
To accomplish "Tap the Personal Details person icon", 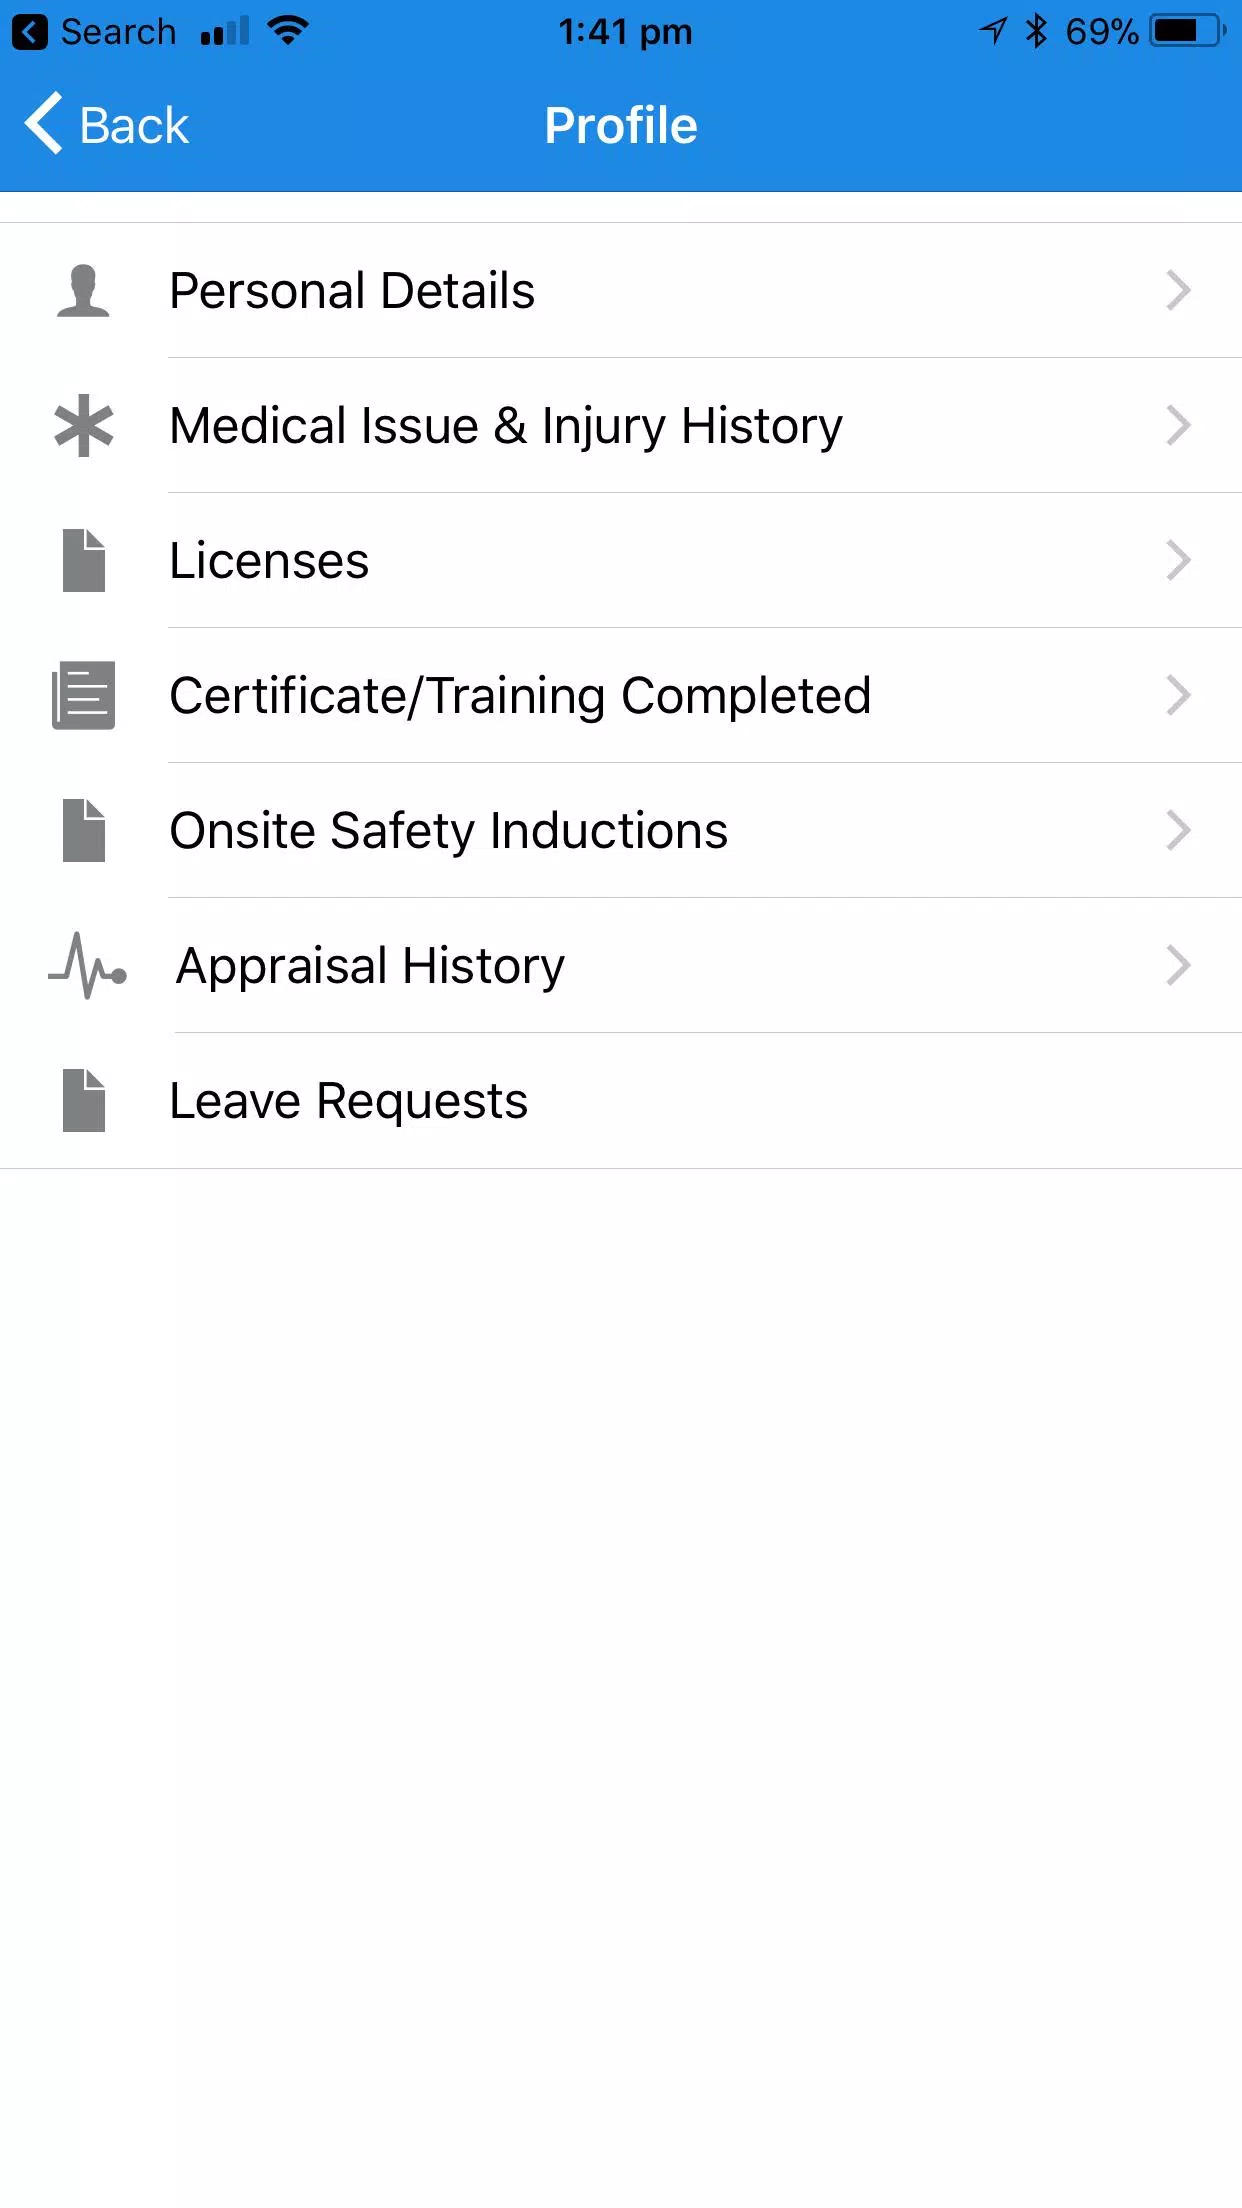I will click(x=83, y=291).
